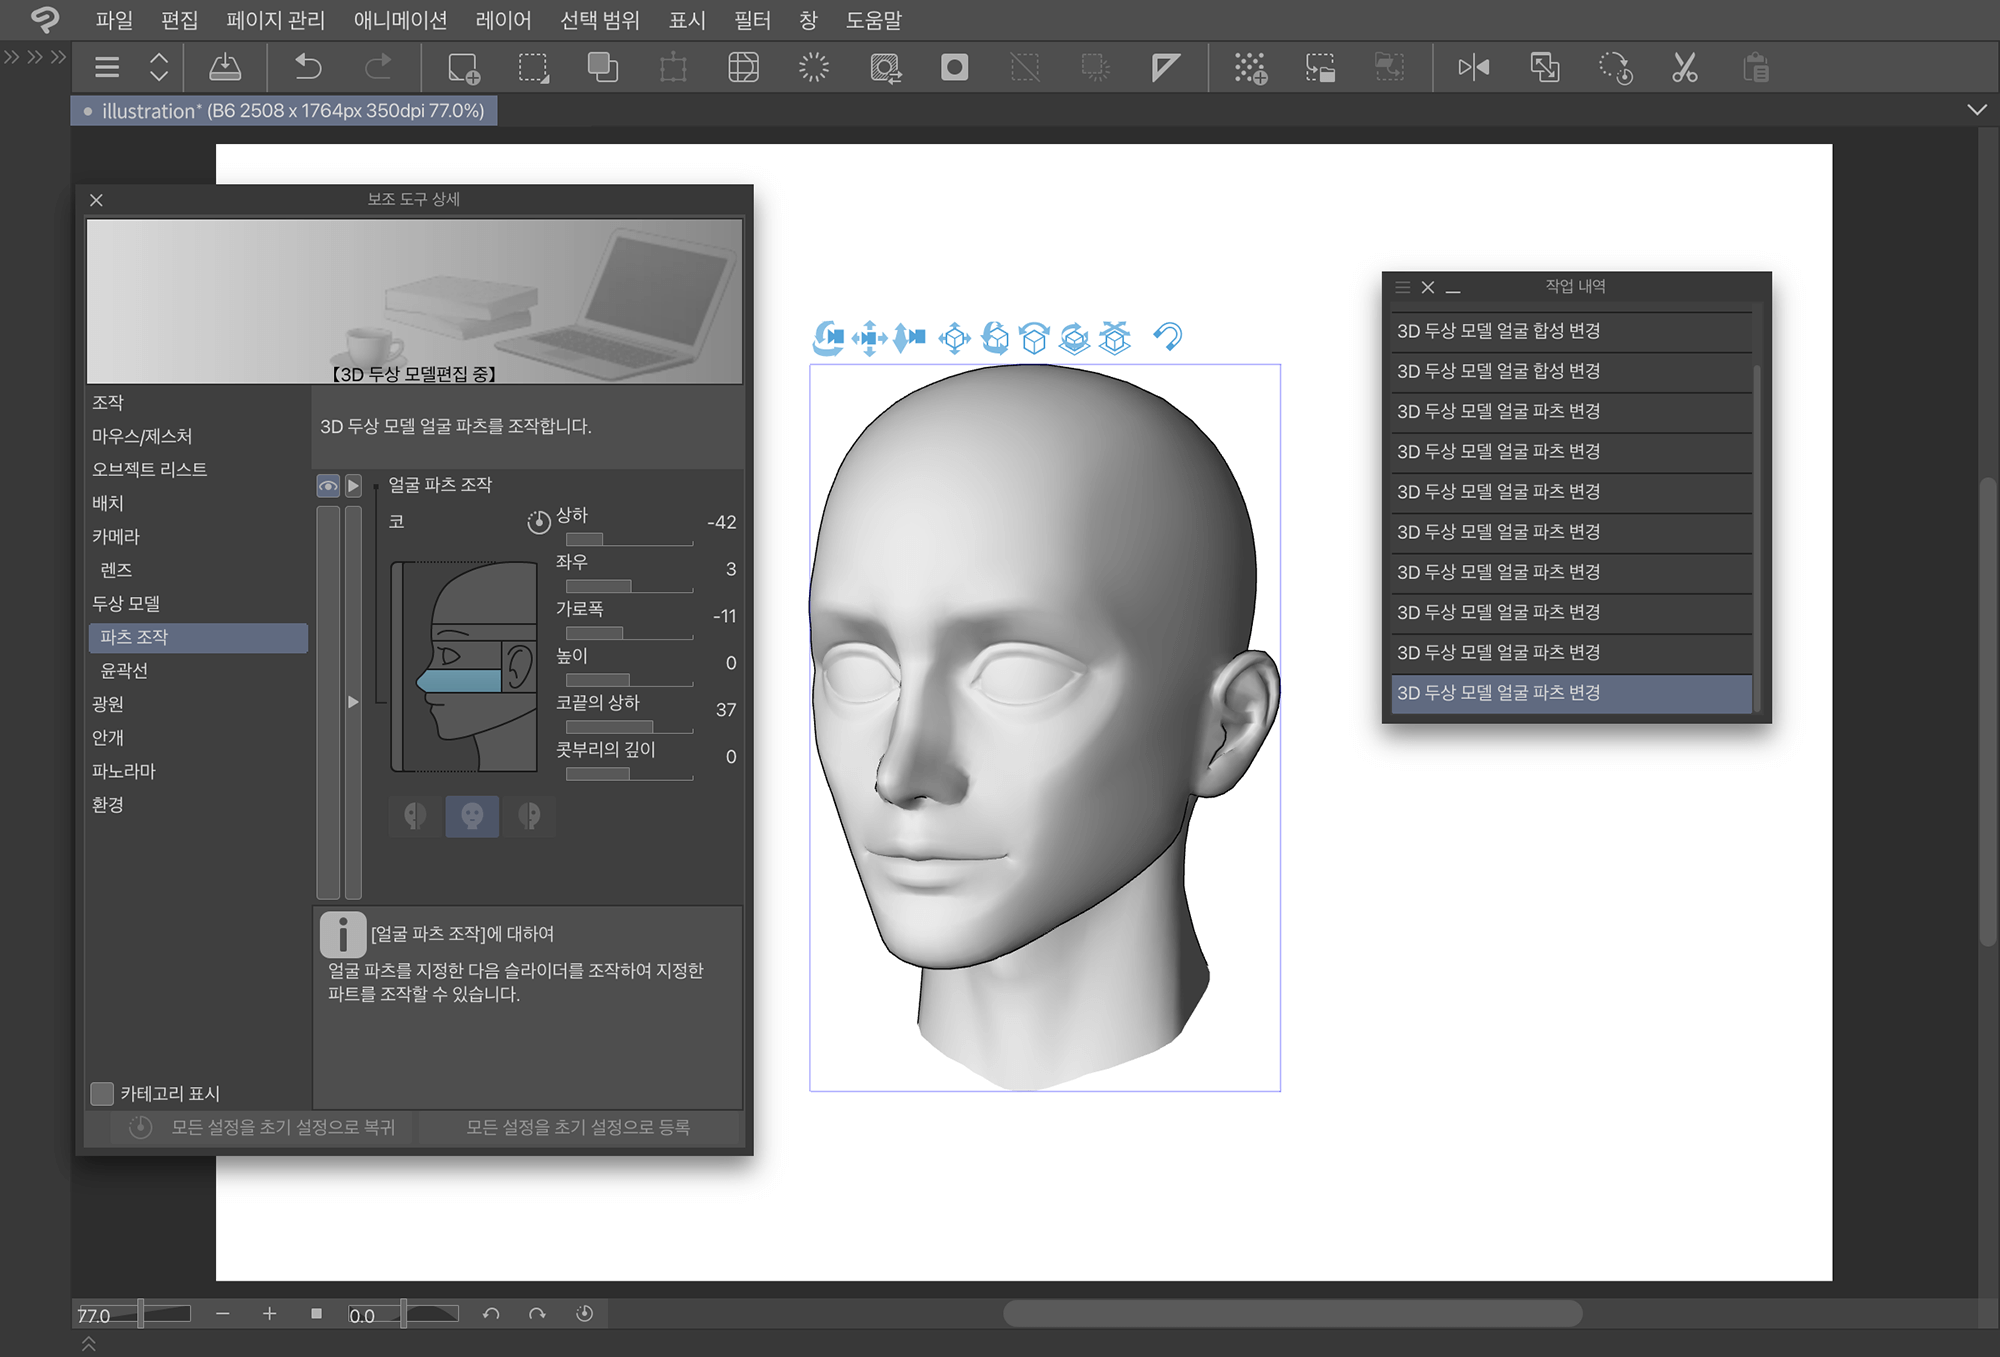
Task: Expand the arrow next to the eye icon
Action: point(353,486)
